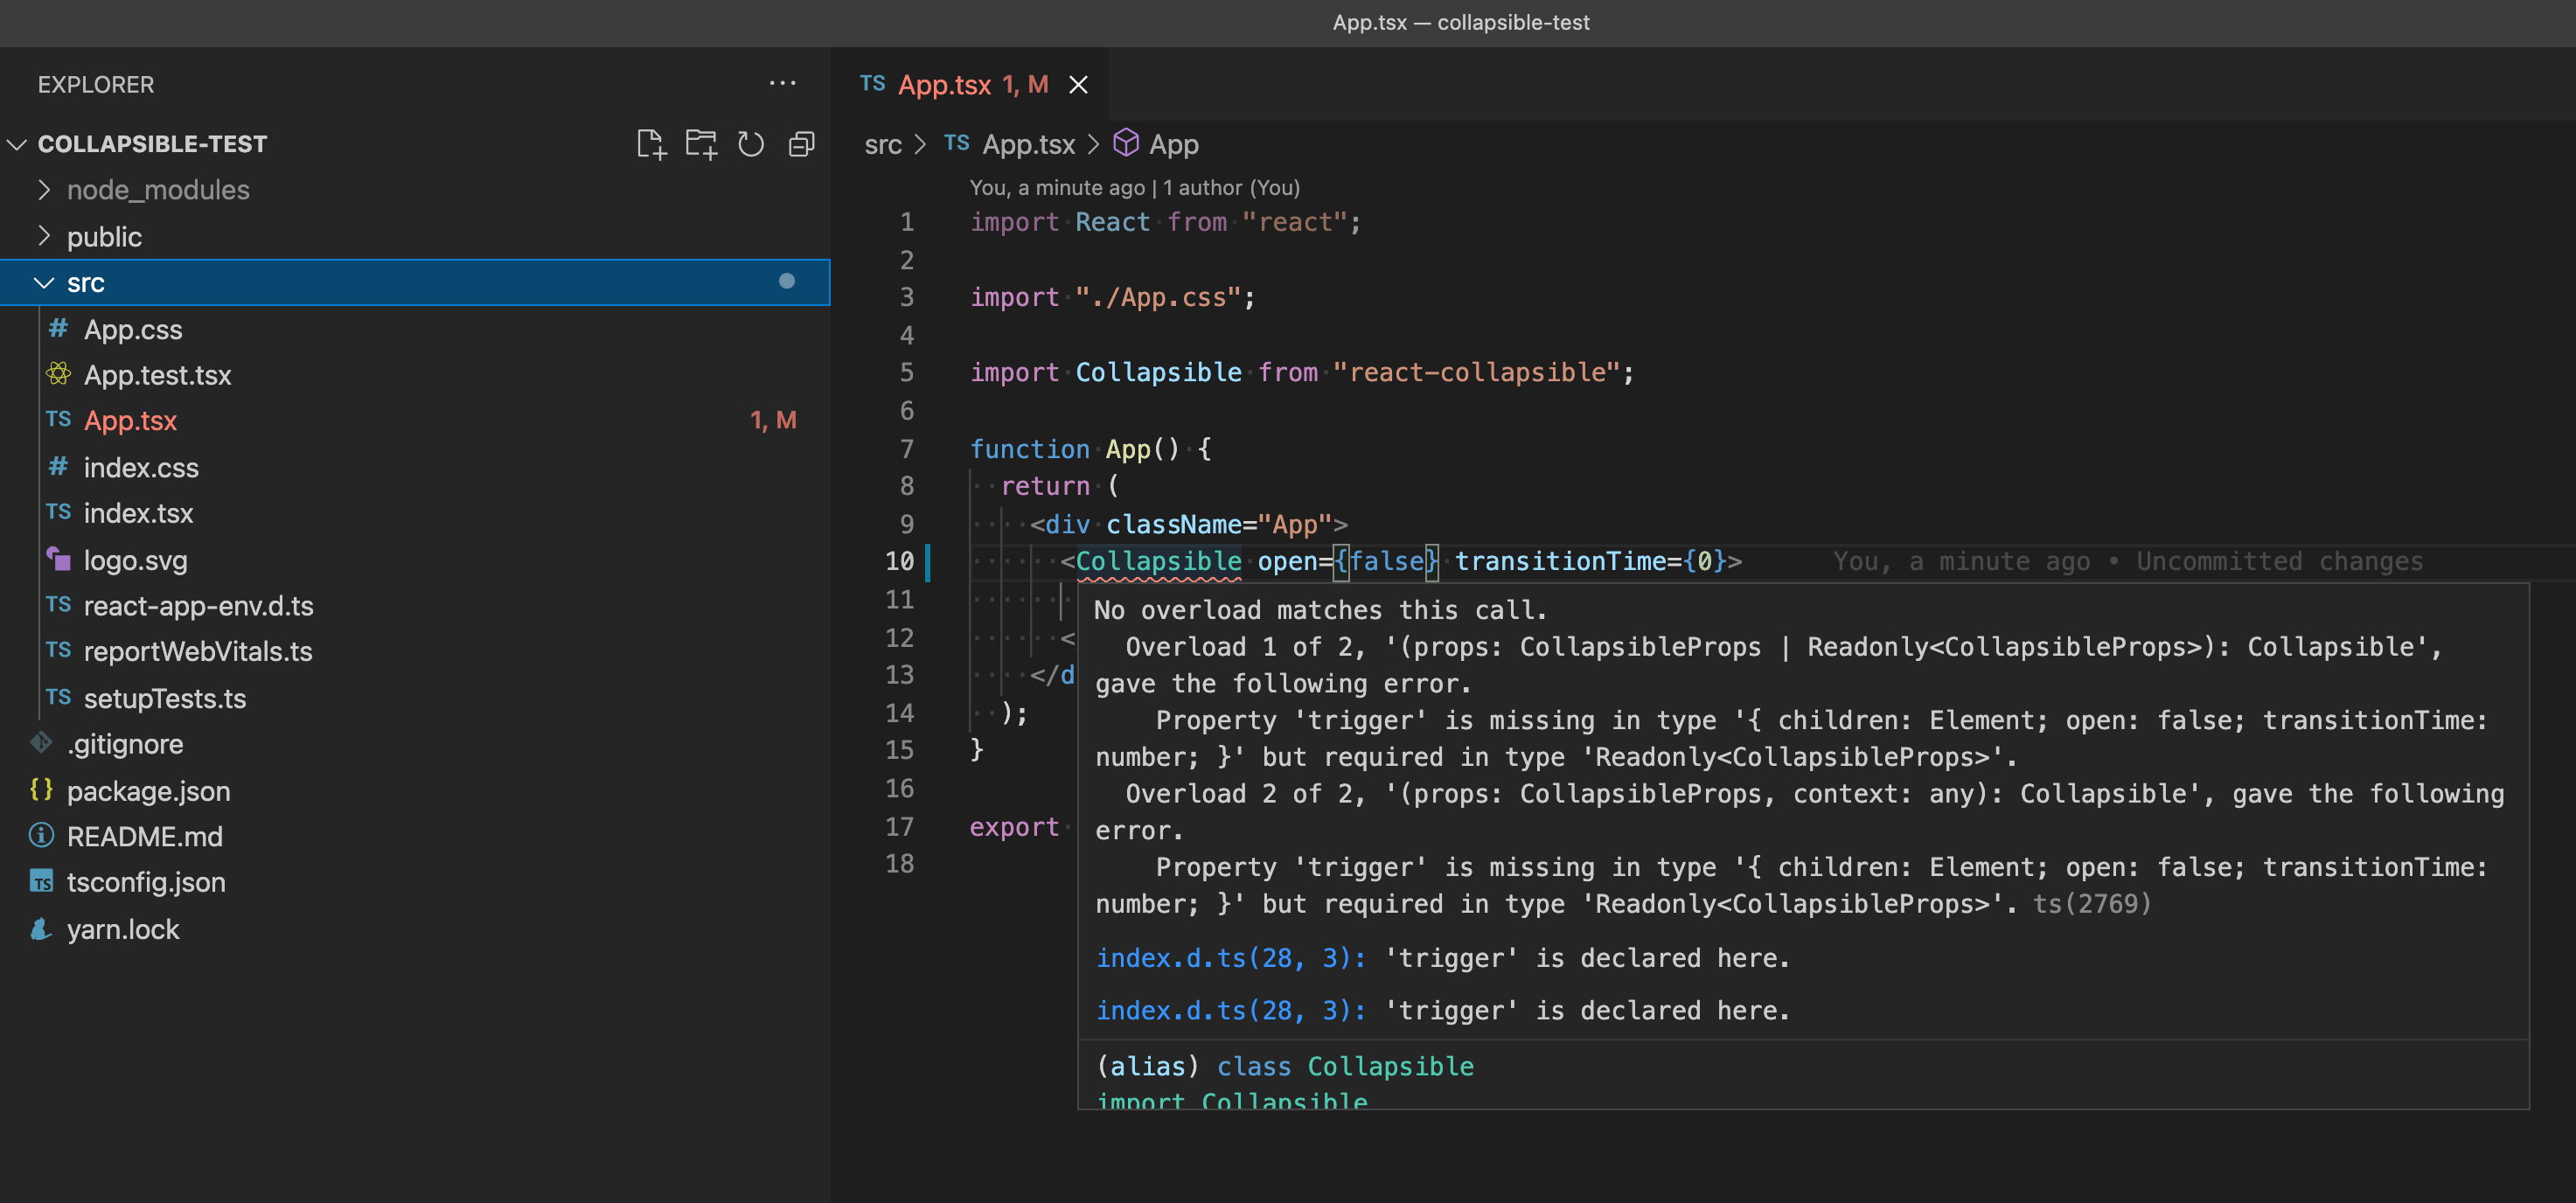Open Explorer's more actions ellipsis menu
Viewport: 2576px width, 1203px height.
[x=782, y=84]
